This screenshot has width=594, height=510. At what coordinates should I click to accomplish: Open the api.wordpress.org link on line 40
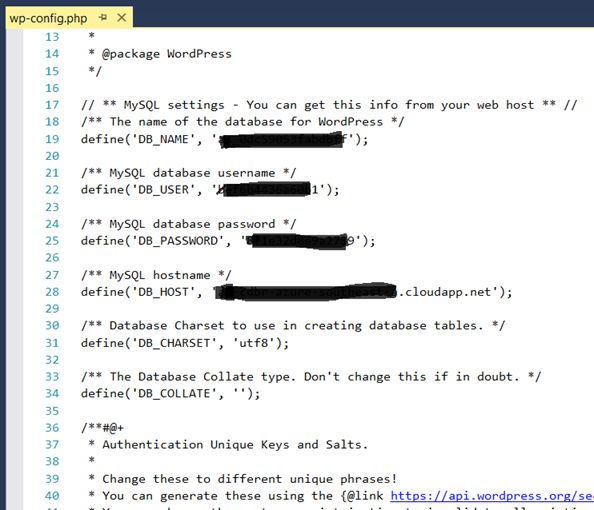point(492,496)
